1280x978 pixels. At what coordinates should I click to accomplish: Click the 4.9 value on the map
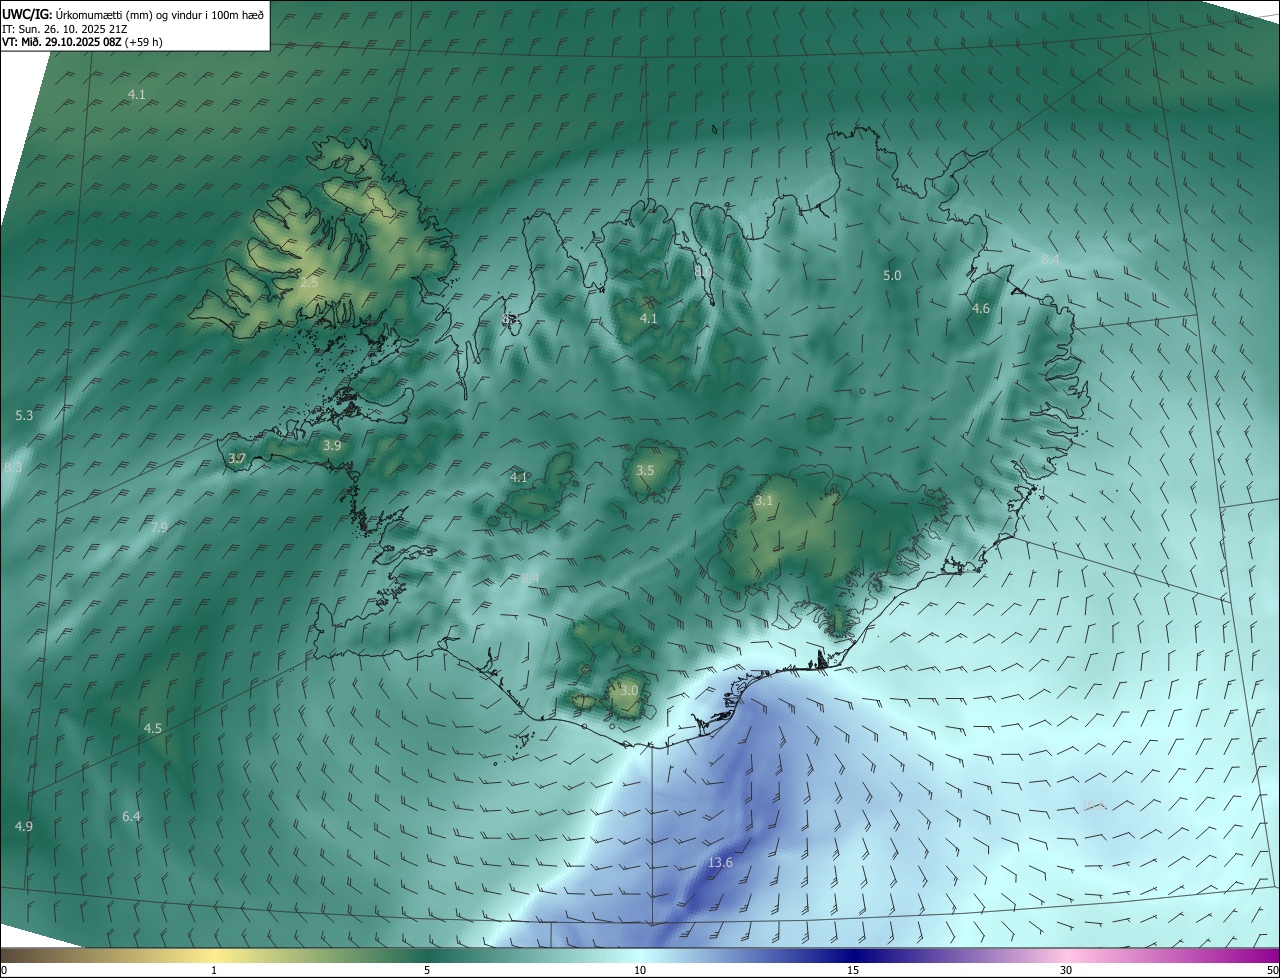point(24,826)
